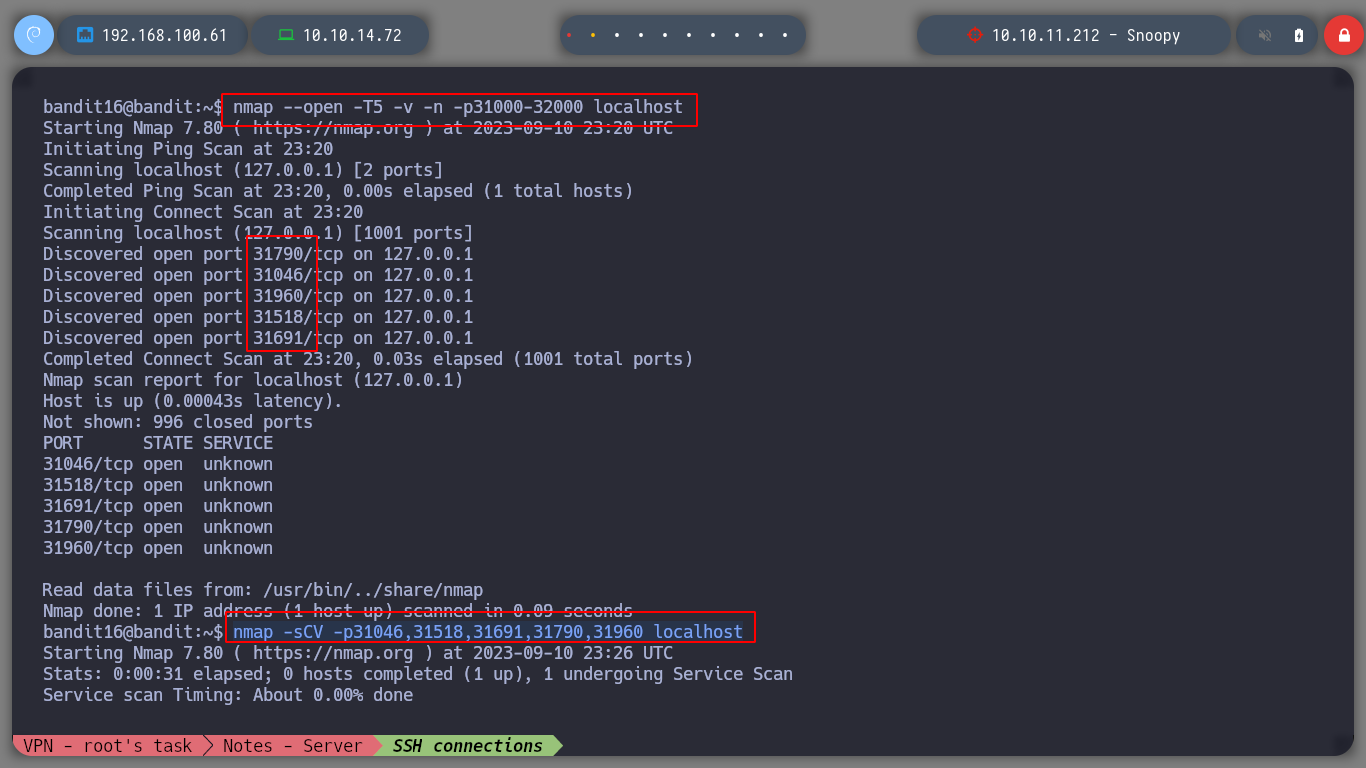The image size is (1366, 768).
Task: Click the 'Discovered open port 31790/tcp' line
Action: [x=258, y=254]
